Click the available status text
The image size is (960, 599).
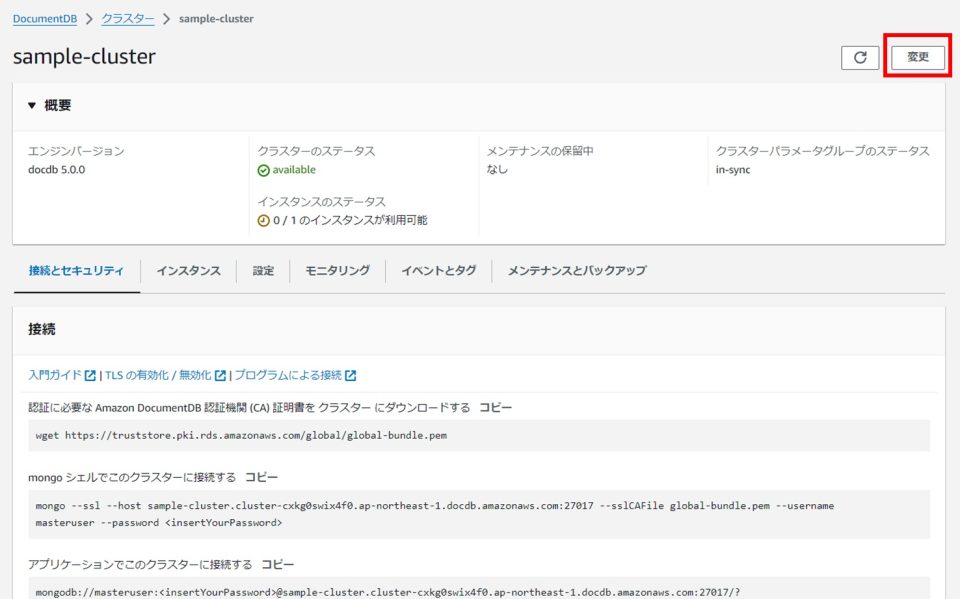click(x=294, y=170)
